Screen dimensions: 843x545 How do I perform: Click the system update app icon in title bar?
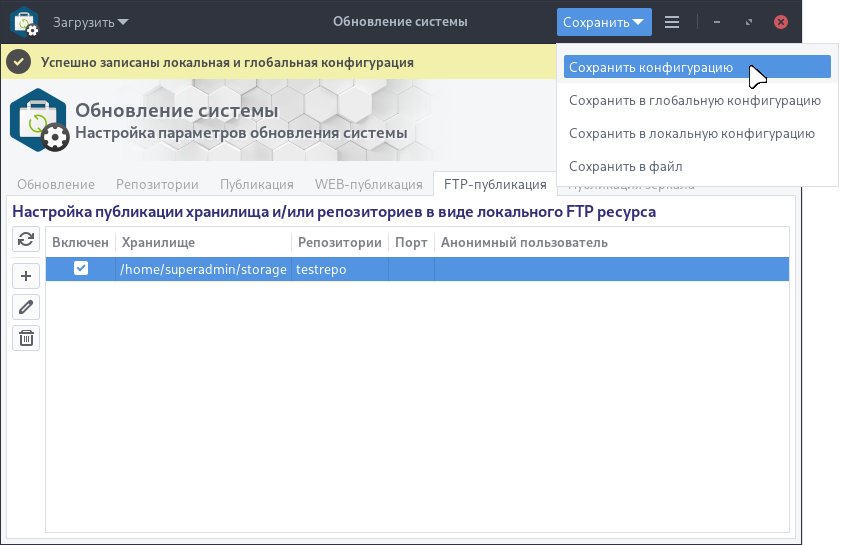click(x=24, y=22)
